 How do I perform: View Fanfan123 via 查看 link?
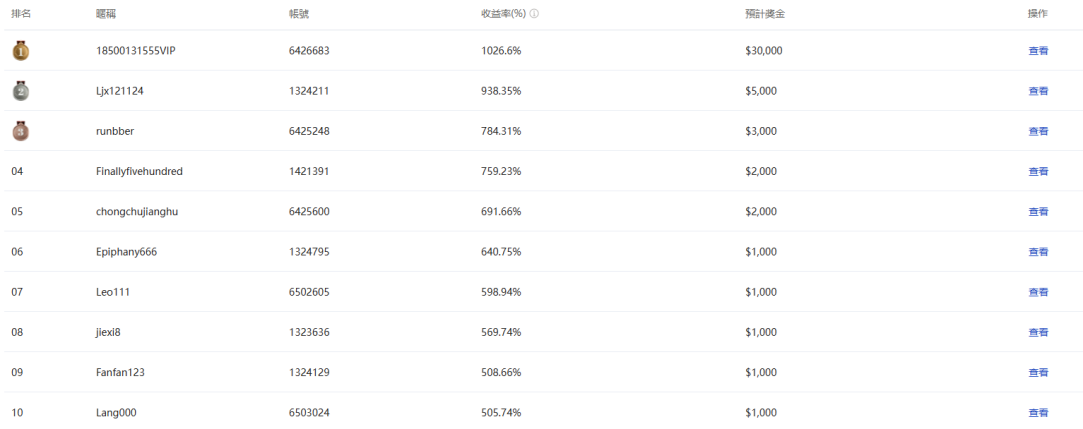(x=1038, y=372)
